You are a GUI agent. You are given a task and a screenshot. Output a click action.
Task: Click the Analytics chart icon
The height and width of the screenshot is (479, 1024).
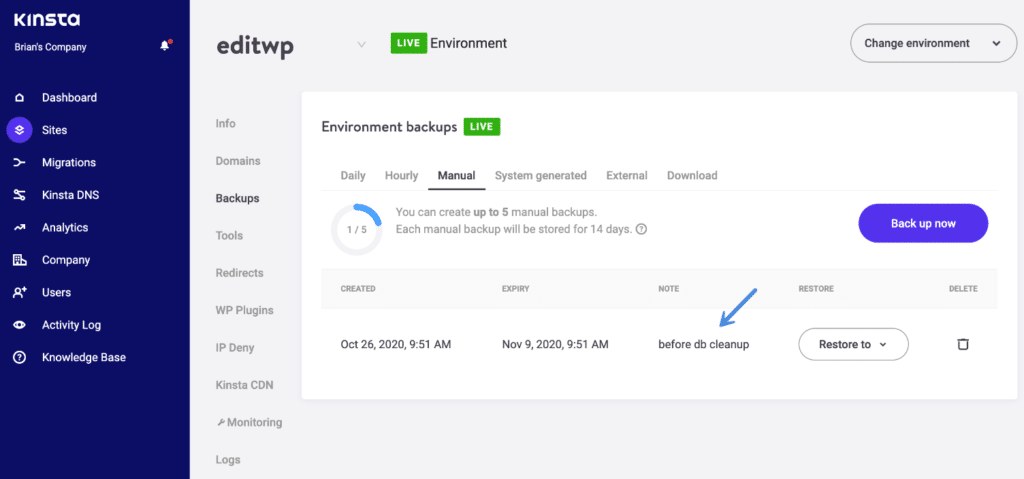tap(20, 227)
